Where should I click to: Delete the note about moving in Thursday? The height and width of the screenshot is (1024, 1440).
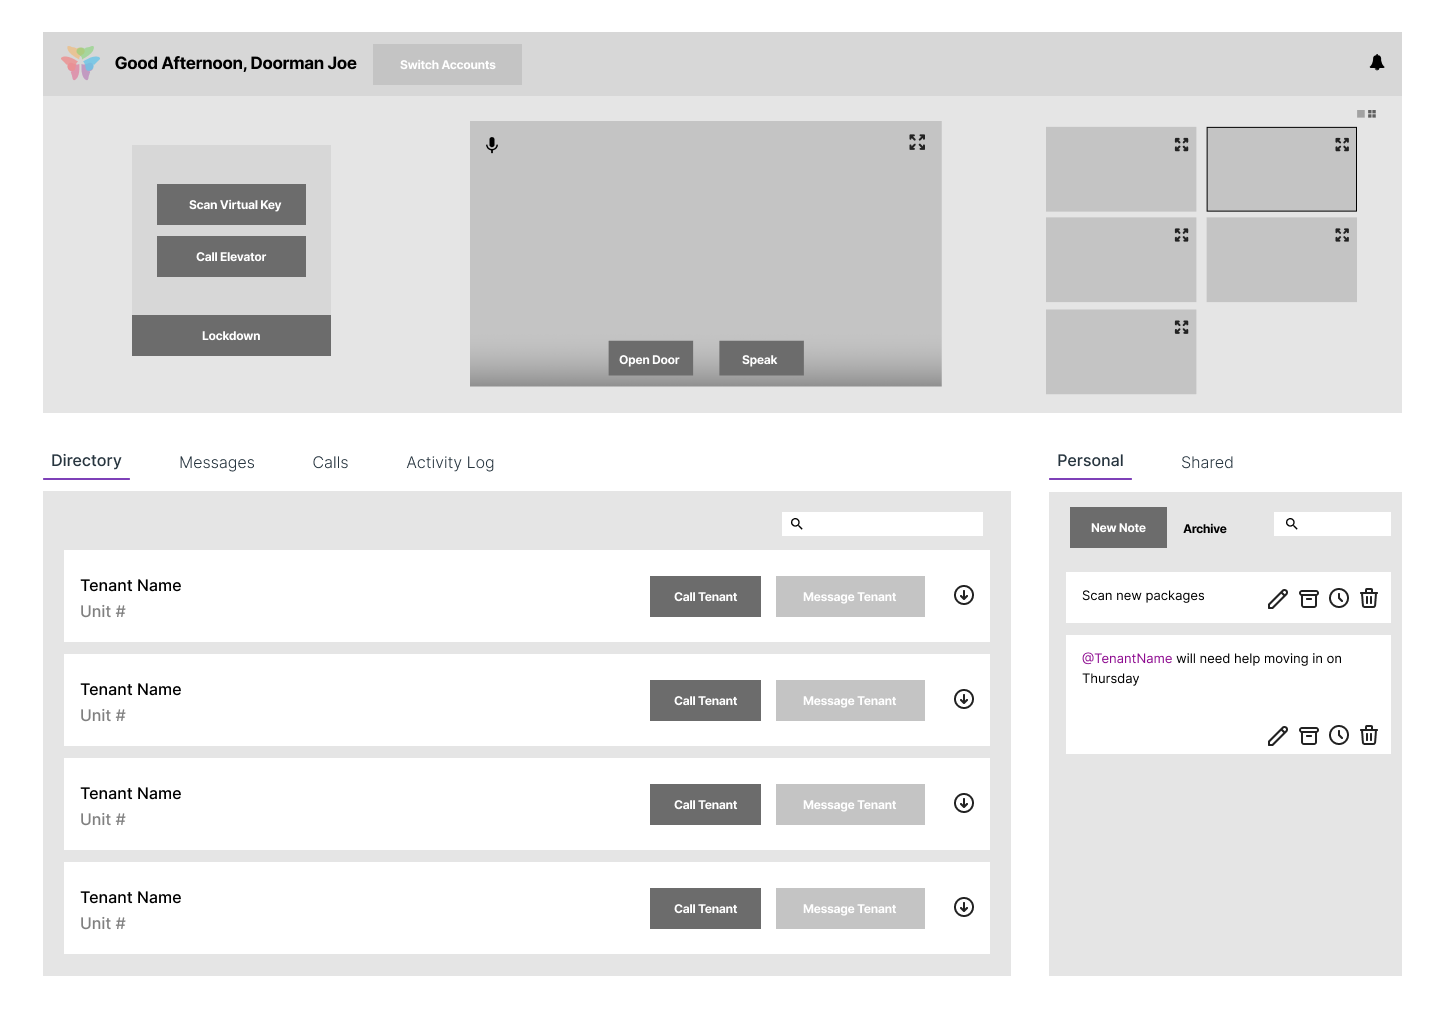1369,736
